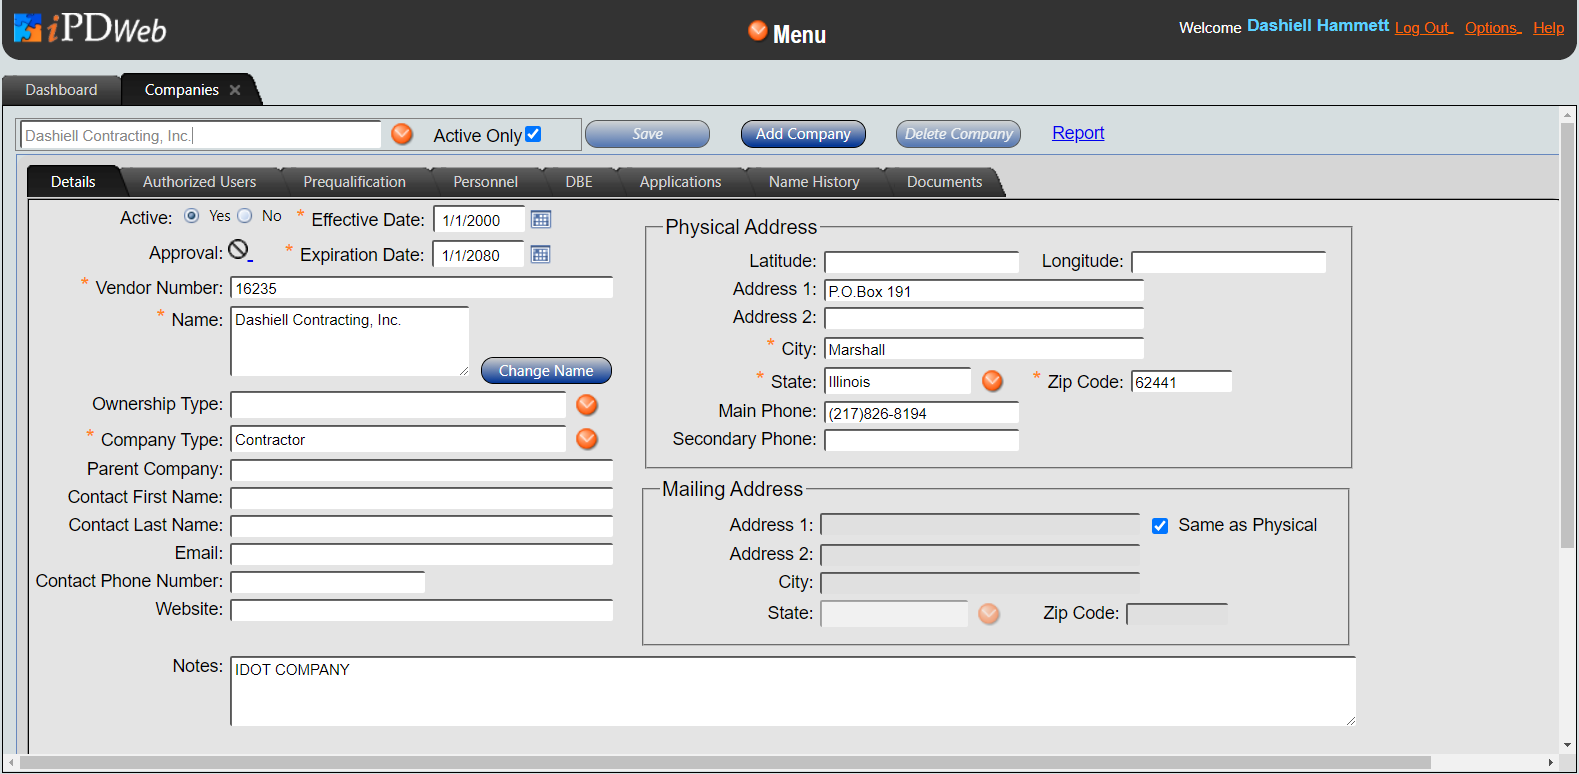Close the Companies tab

click(235, 90)
